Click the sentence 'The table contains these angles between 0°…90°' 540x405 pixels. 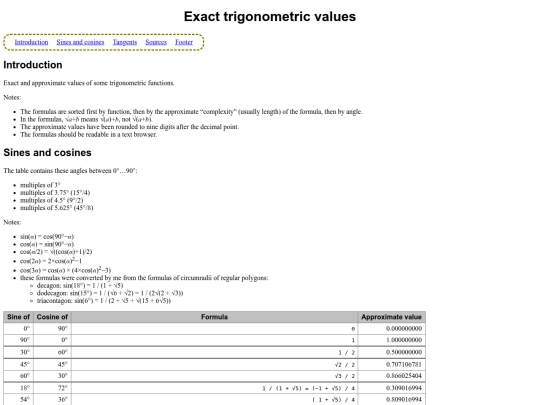coord(70,171)
